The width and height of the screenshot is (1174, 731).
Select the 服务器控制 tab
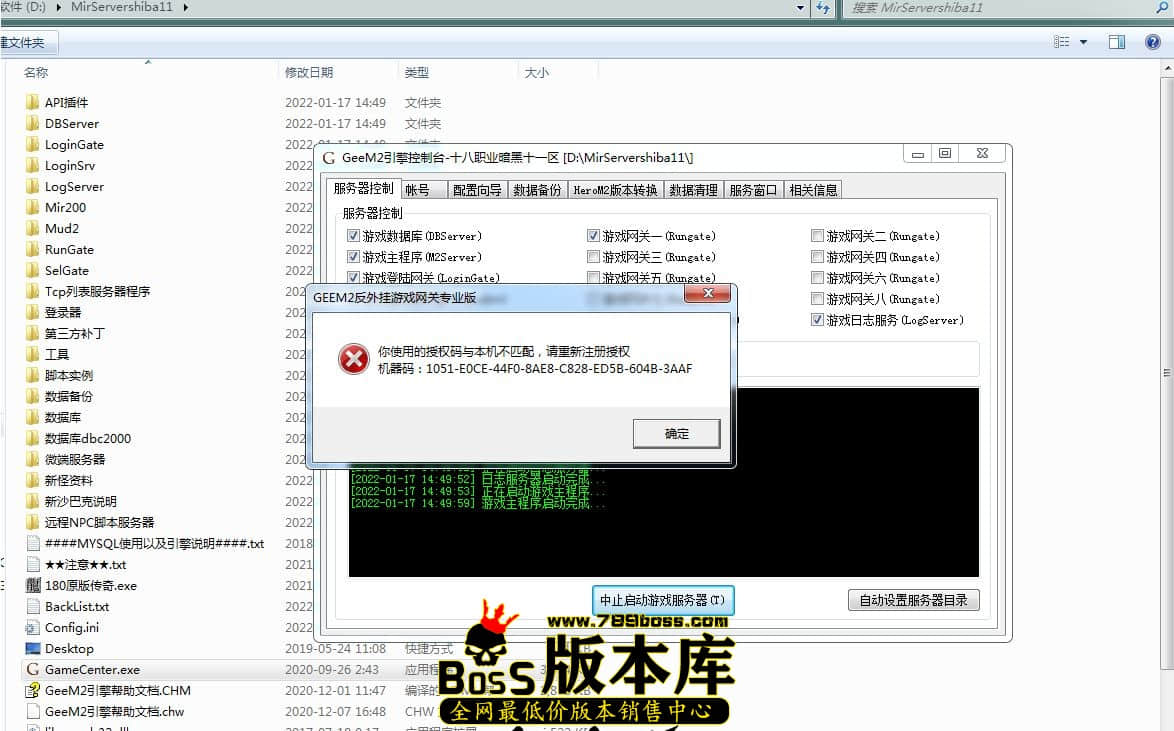point(364,188)
